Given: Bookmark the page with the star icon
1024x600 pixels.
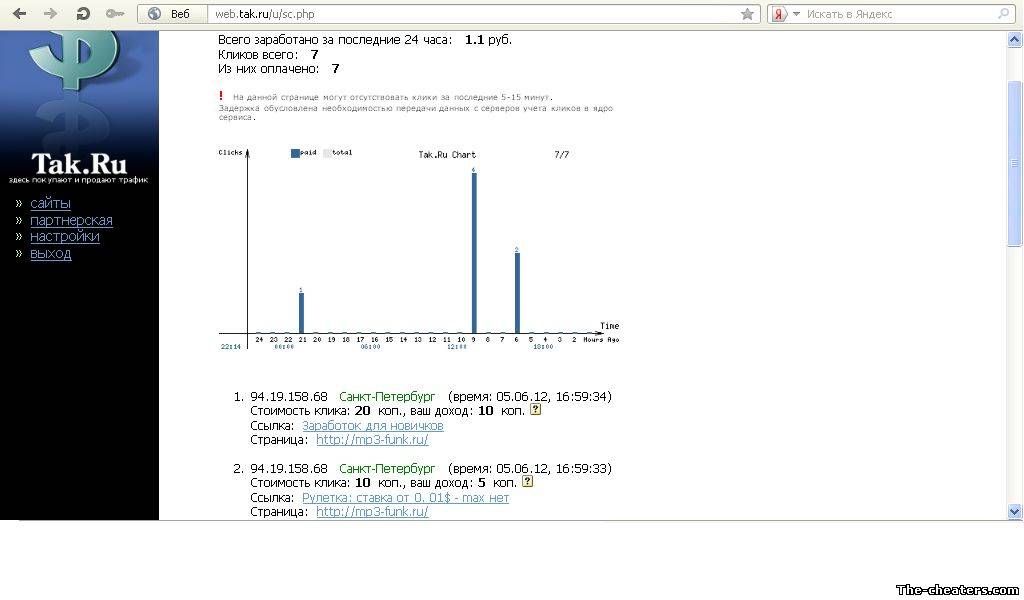Looking at the screenshot, I should (747, 14).
